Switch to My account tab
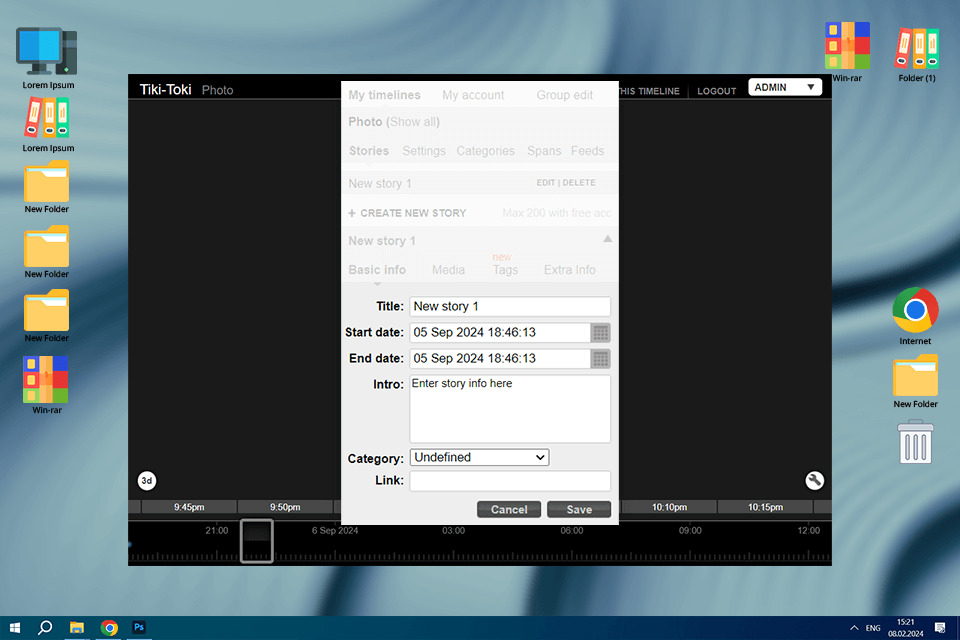Screen dimensions: 960x640 473,95
